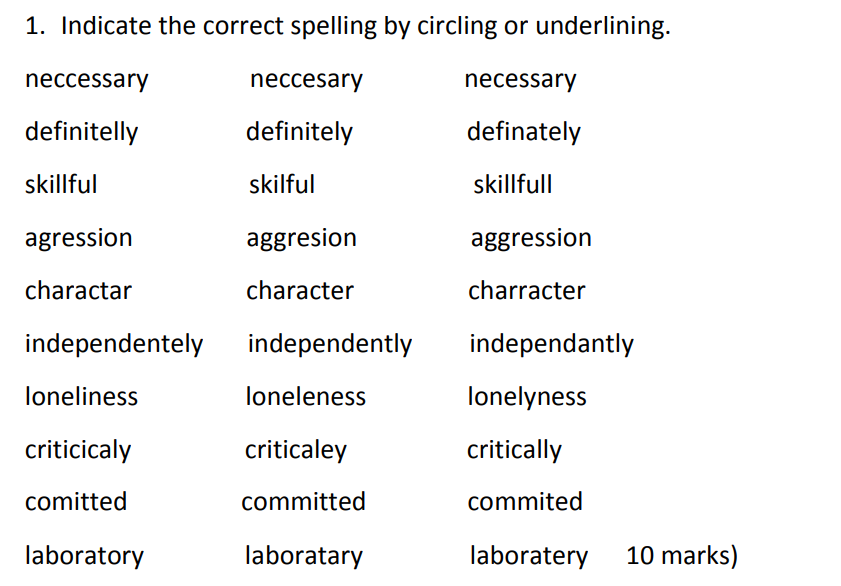Click the word 'neccessary'

tap(86, 80)
